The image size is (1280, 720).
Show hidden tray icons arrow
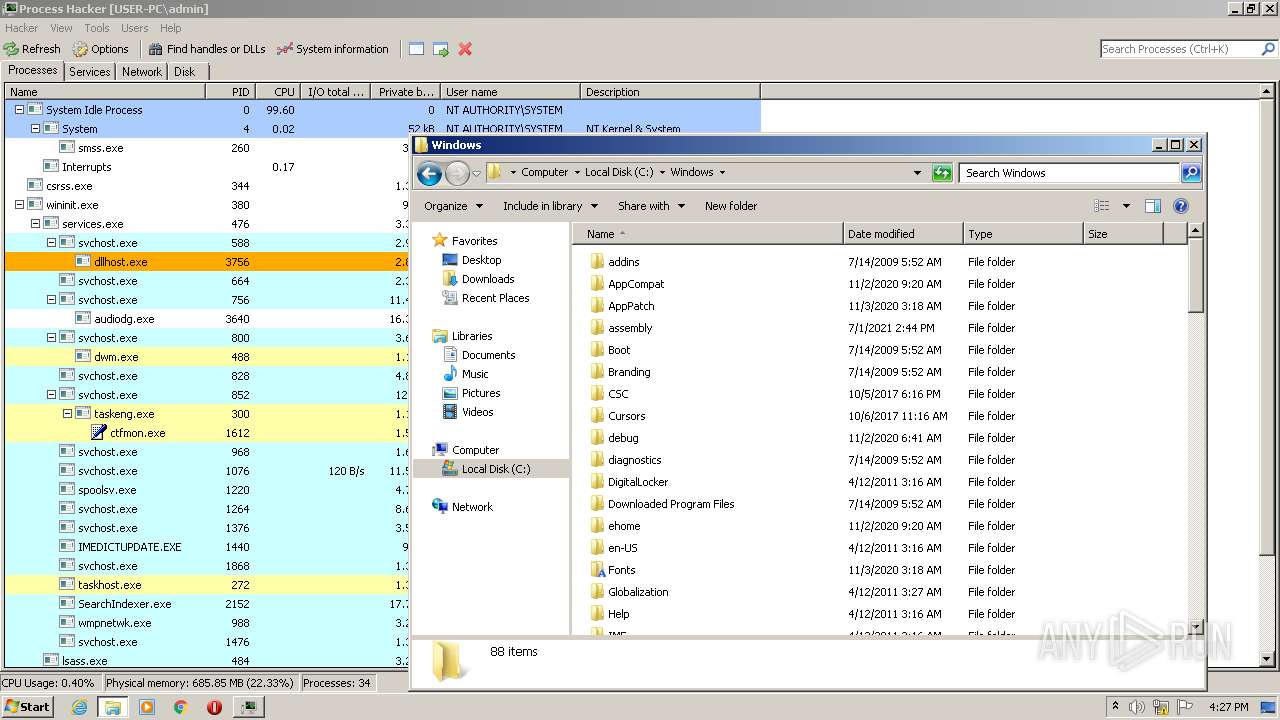coord(1115,707)
